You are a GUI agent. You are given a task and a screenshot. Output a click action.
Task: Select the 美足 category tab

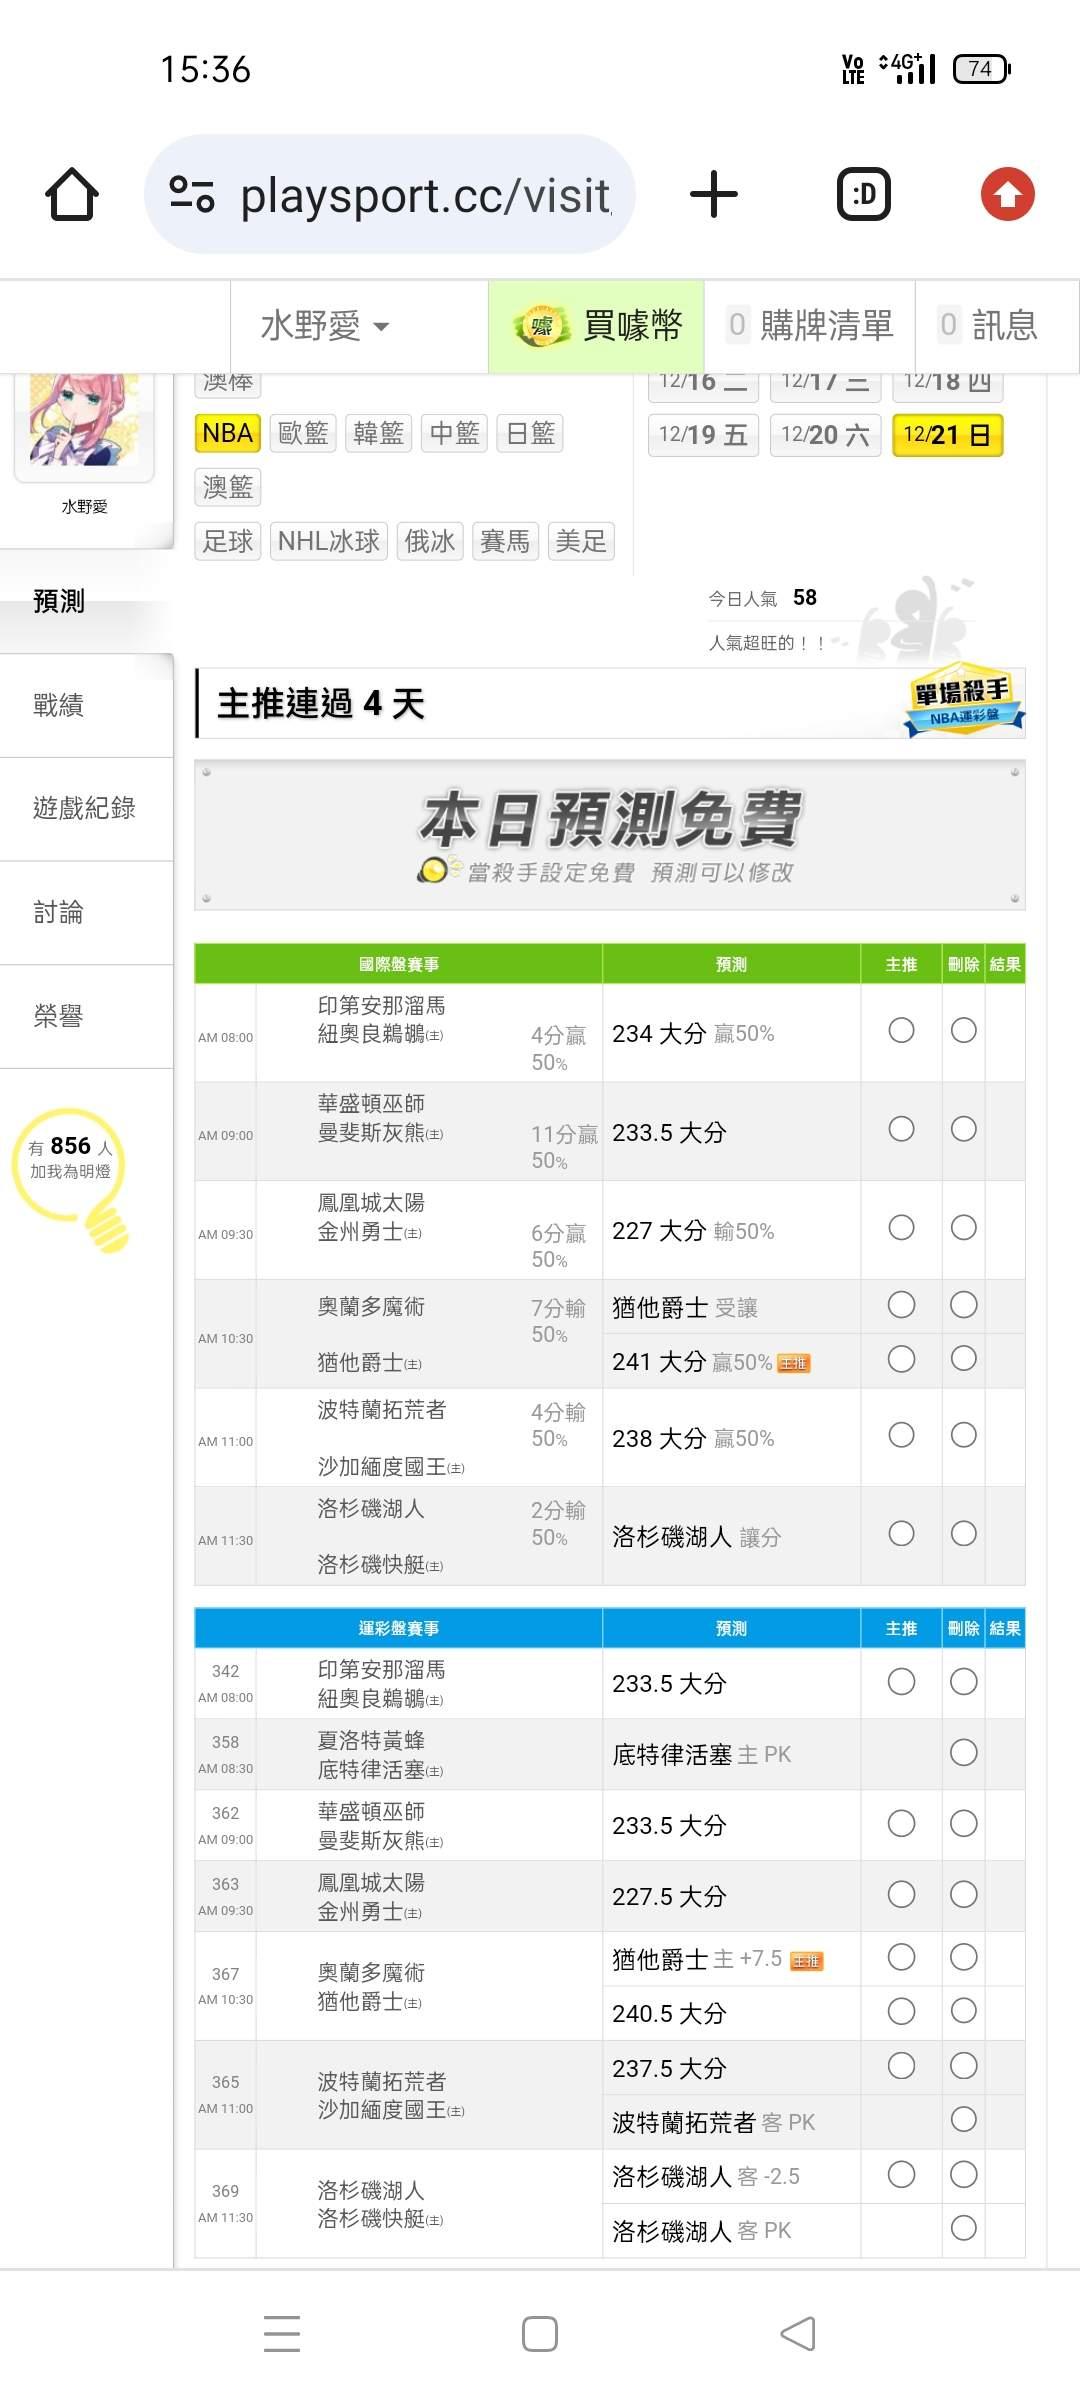[x=581, y=541]
